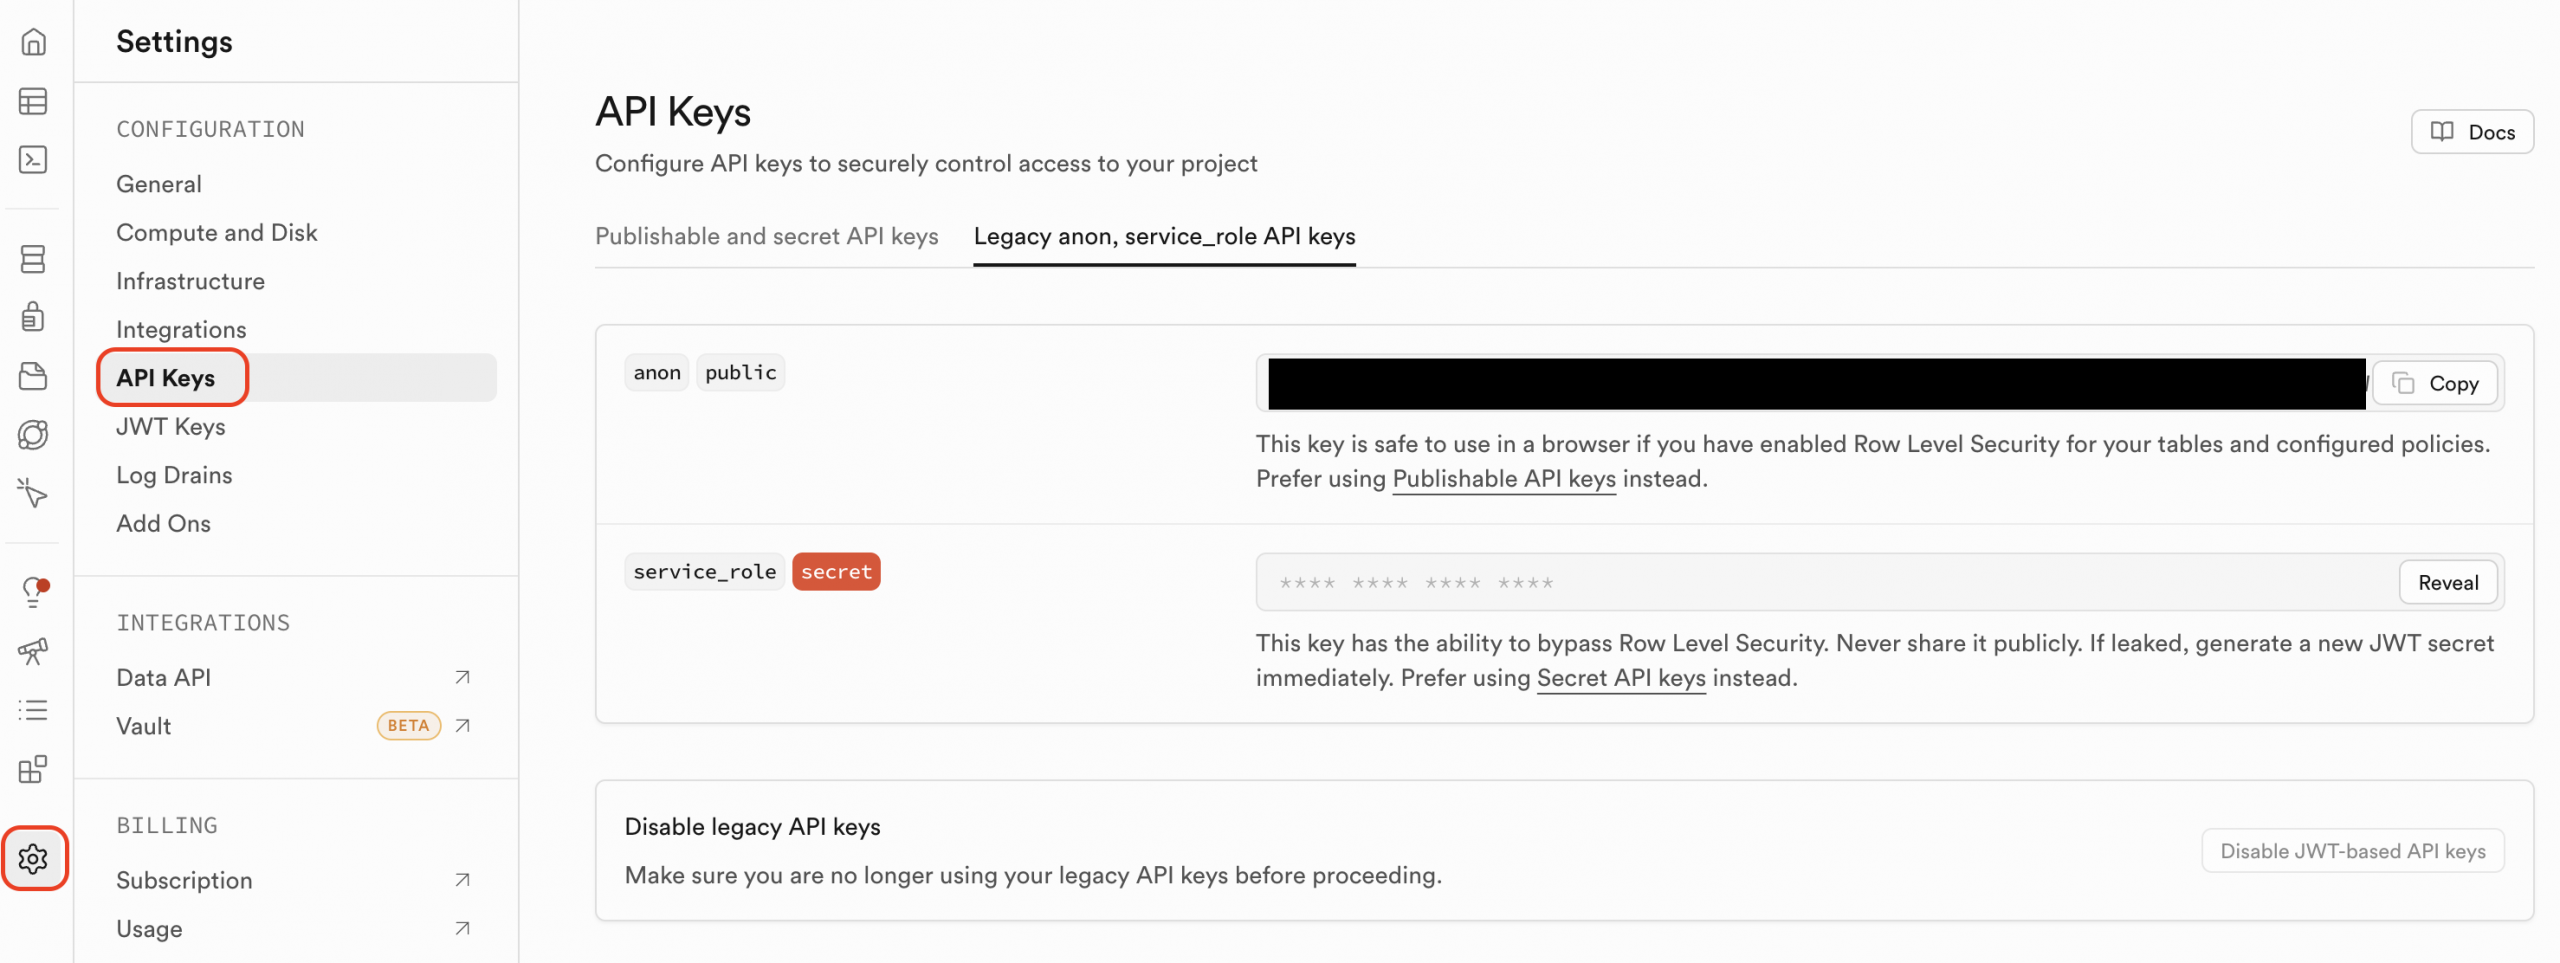The width and height of the screenshot is (2560, 963).
Task: Open the SQL Editor terminal icon
Action: click(33, 160)
